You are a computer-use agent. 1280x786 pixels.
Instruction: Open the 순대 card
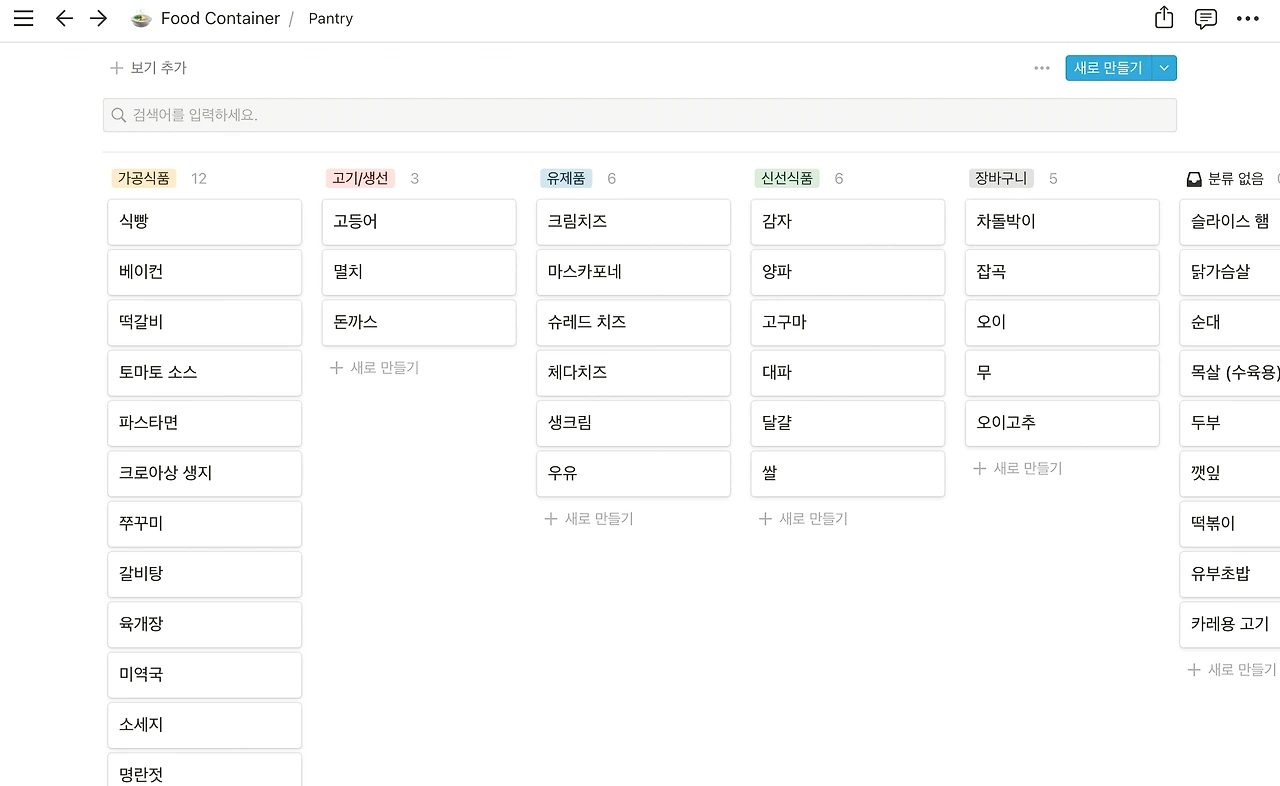(x=1230, y=322)
